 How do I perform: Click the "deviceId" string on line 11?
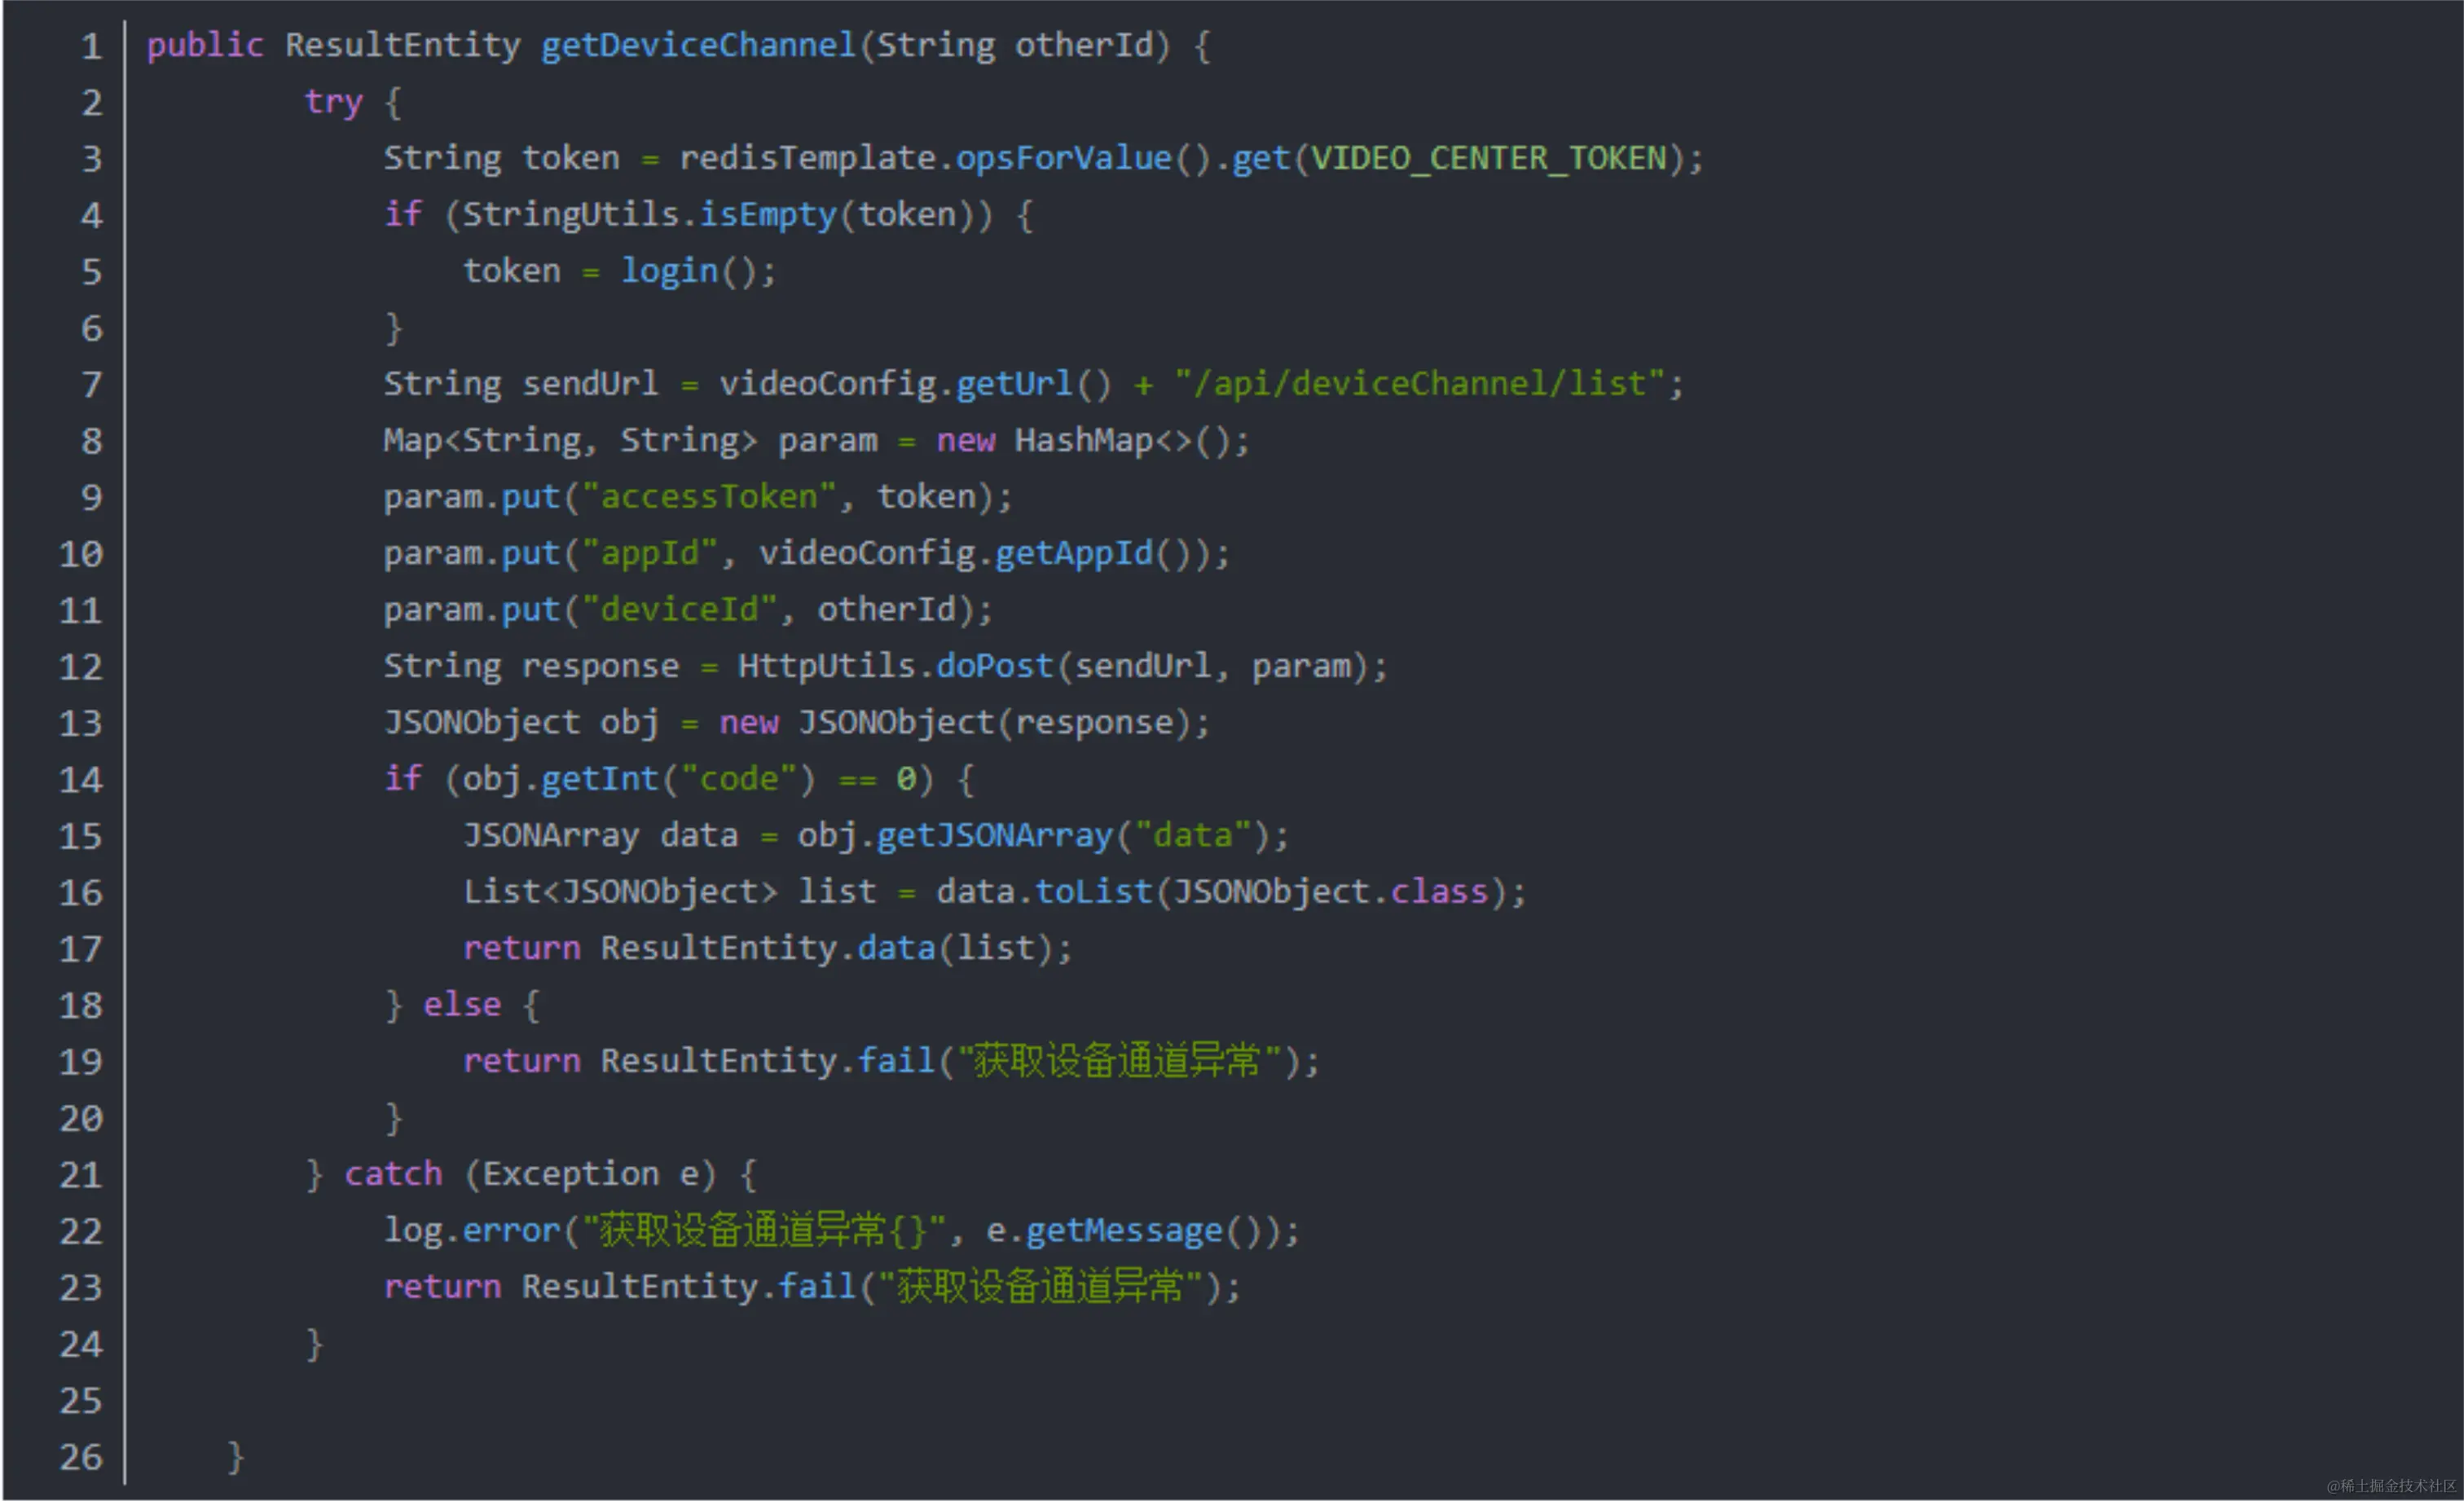(x=679, y=609)
